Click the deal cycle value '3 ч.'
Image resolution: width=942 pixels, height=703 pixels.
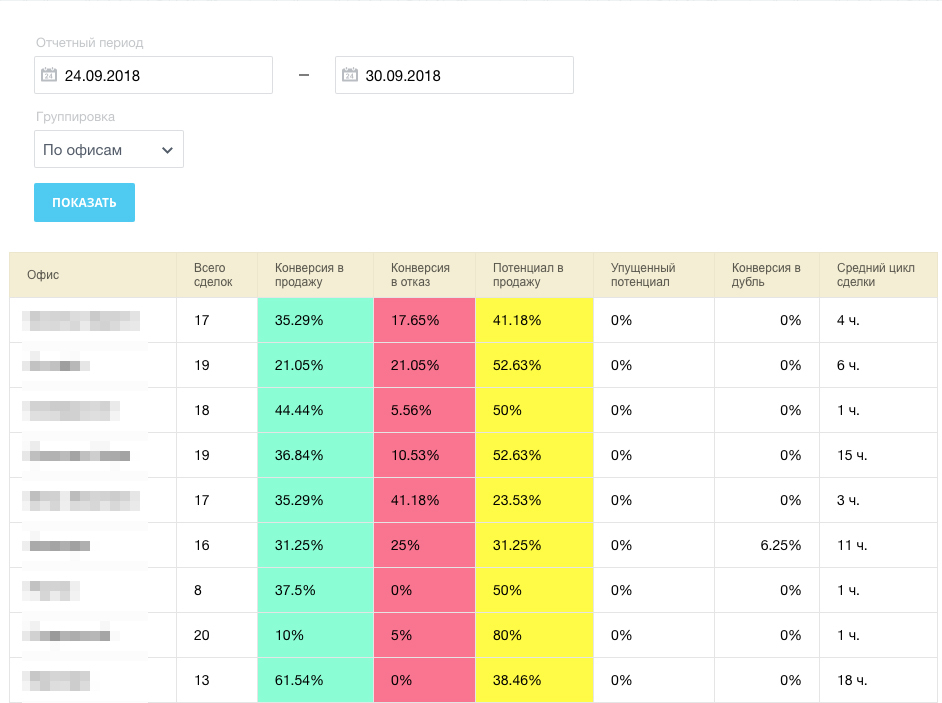(848, 501)
